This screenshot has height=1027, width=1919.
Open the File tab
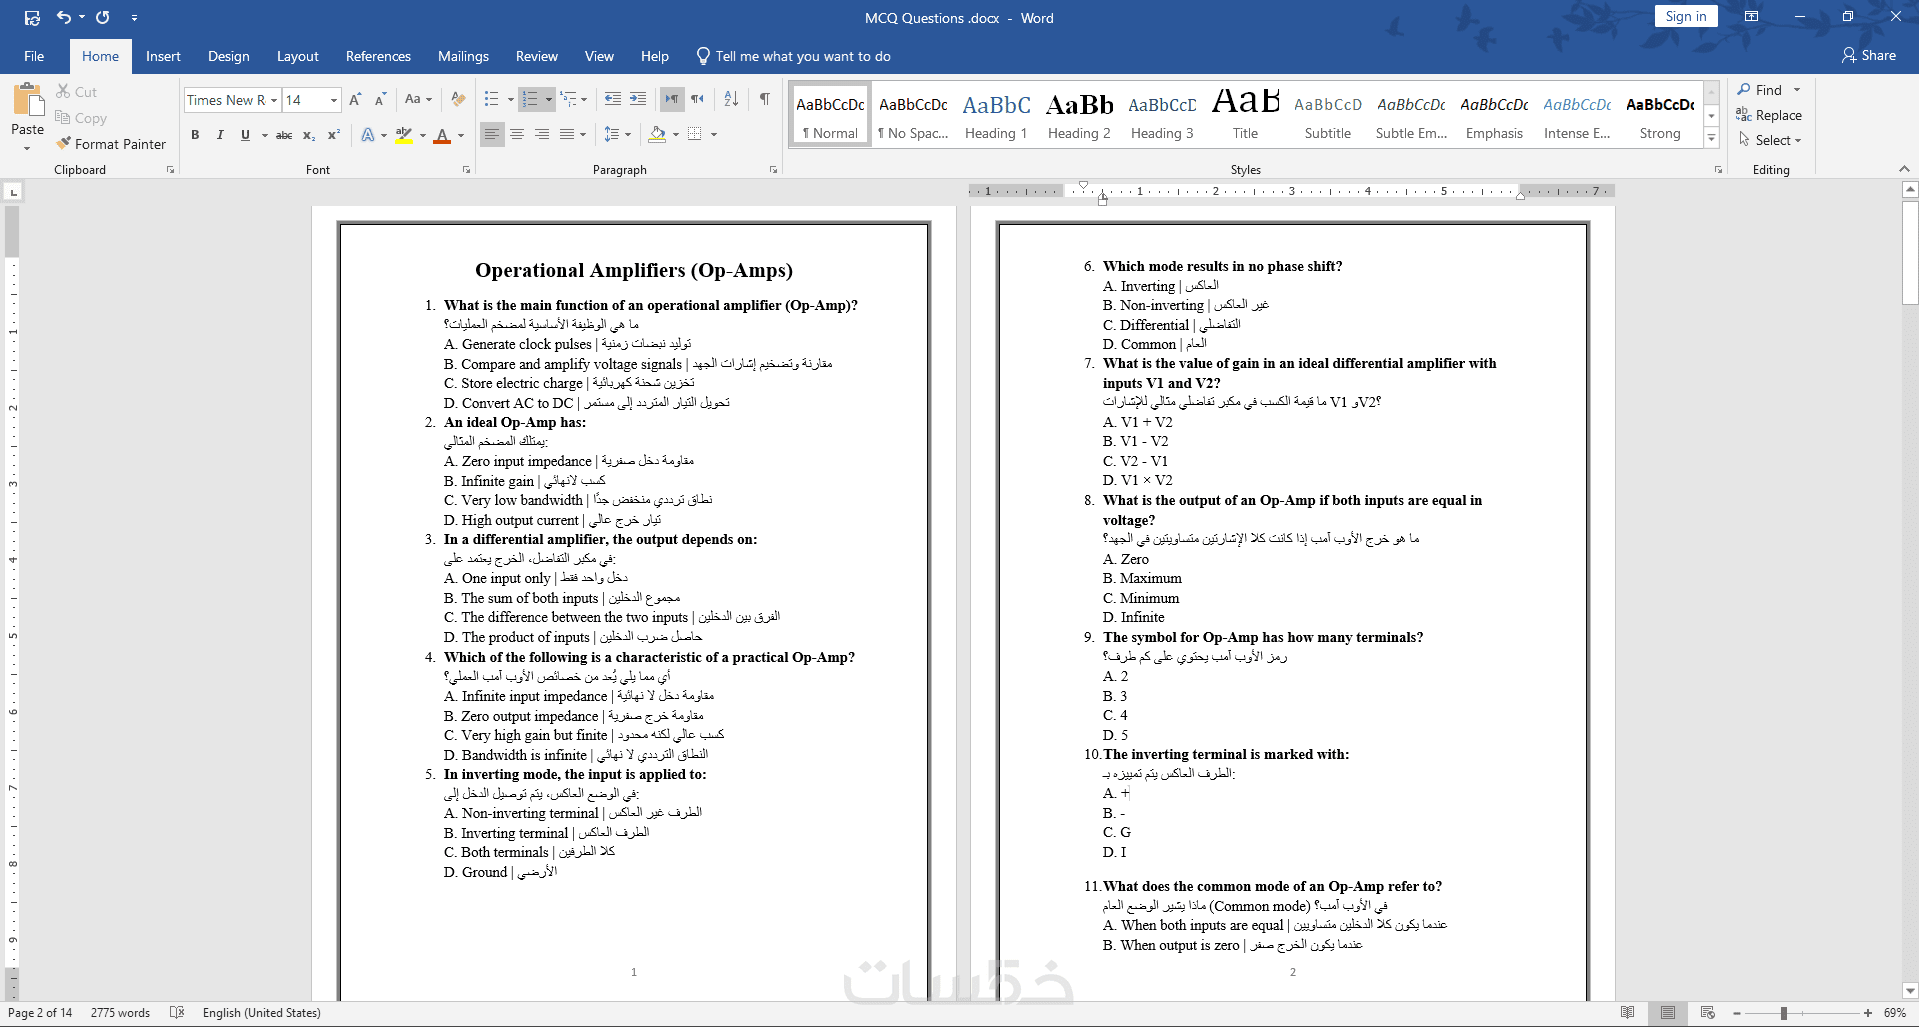tap(34, 56)
